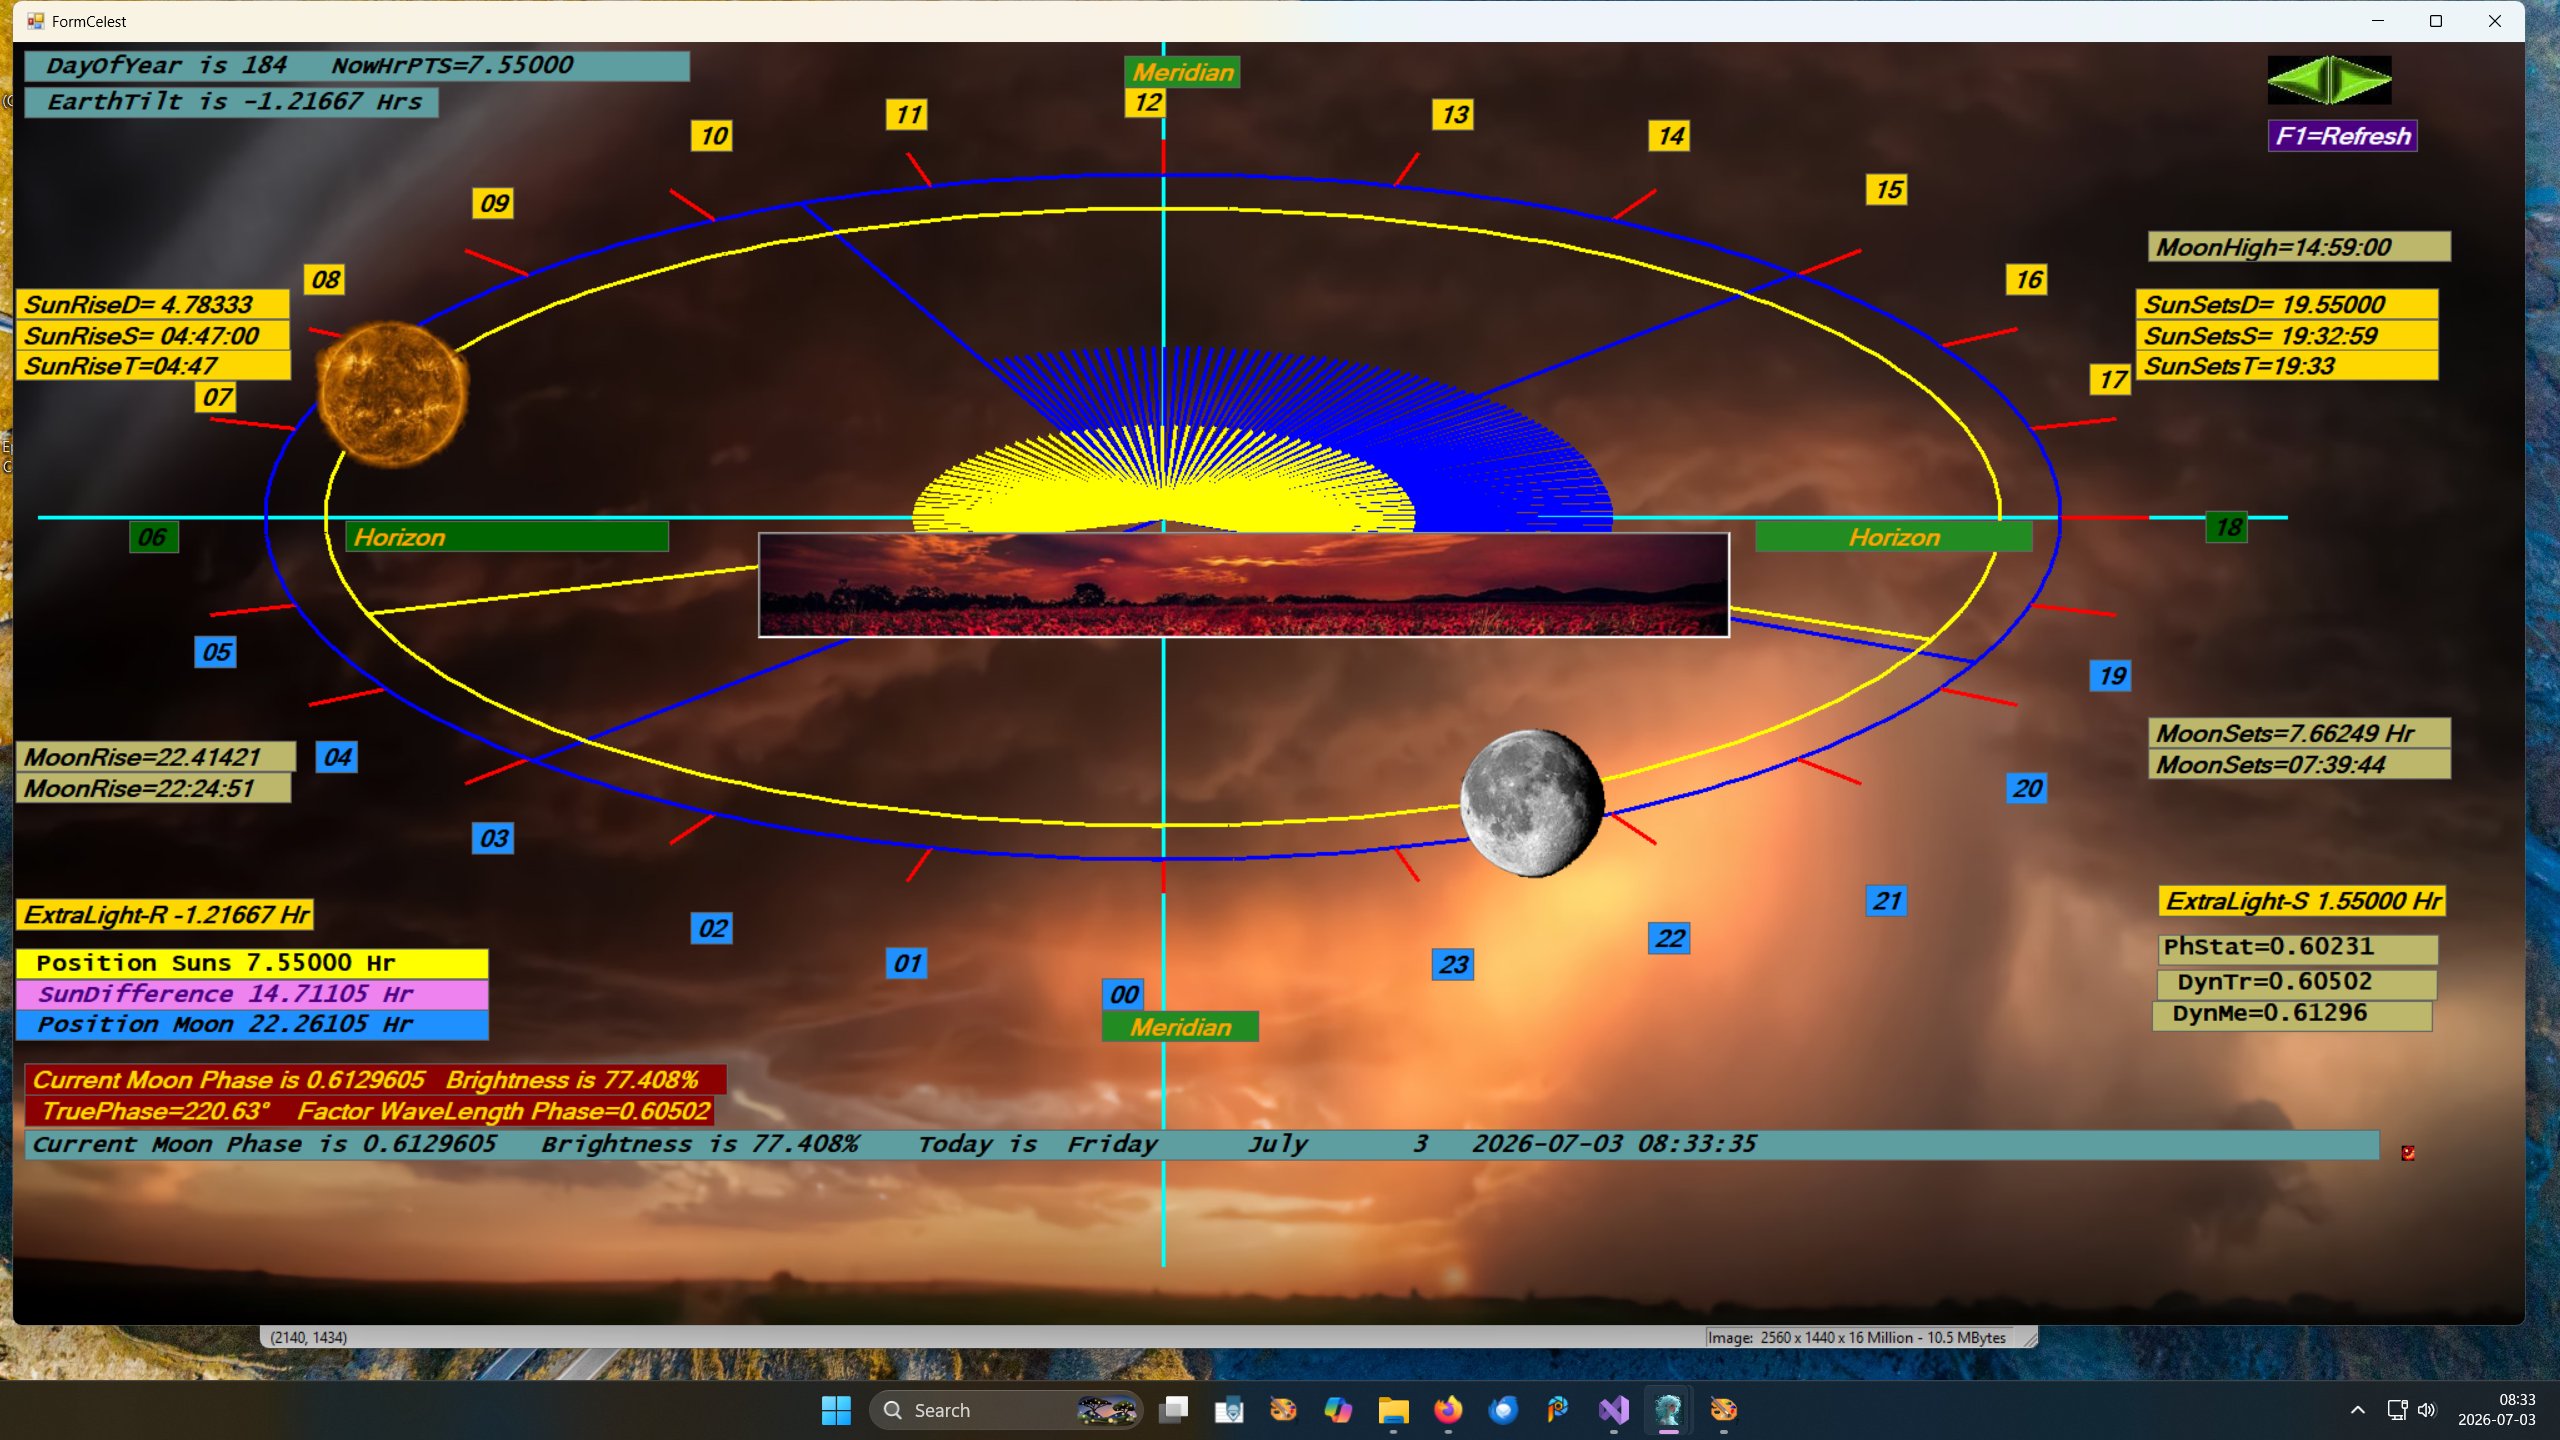Click the volume icon in system tray
The image size is (2560, 1440).
click(x=2427, y=1410)
